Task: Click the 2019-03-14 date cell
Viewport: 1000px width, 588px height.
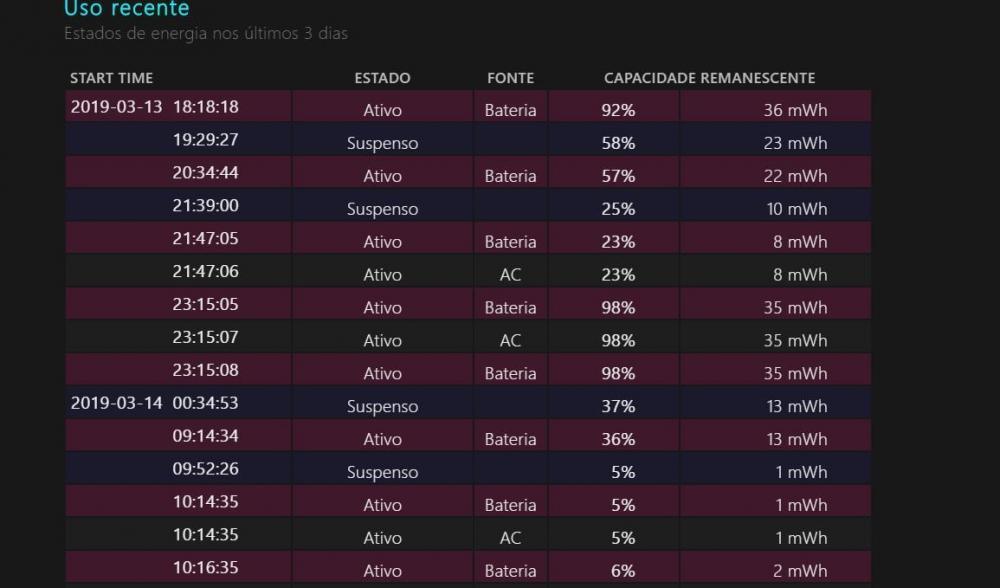Action: (116, 403)
